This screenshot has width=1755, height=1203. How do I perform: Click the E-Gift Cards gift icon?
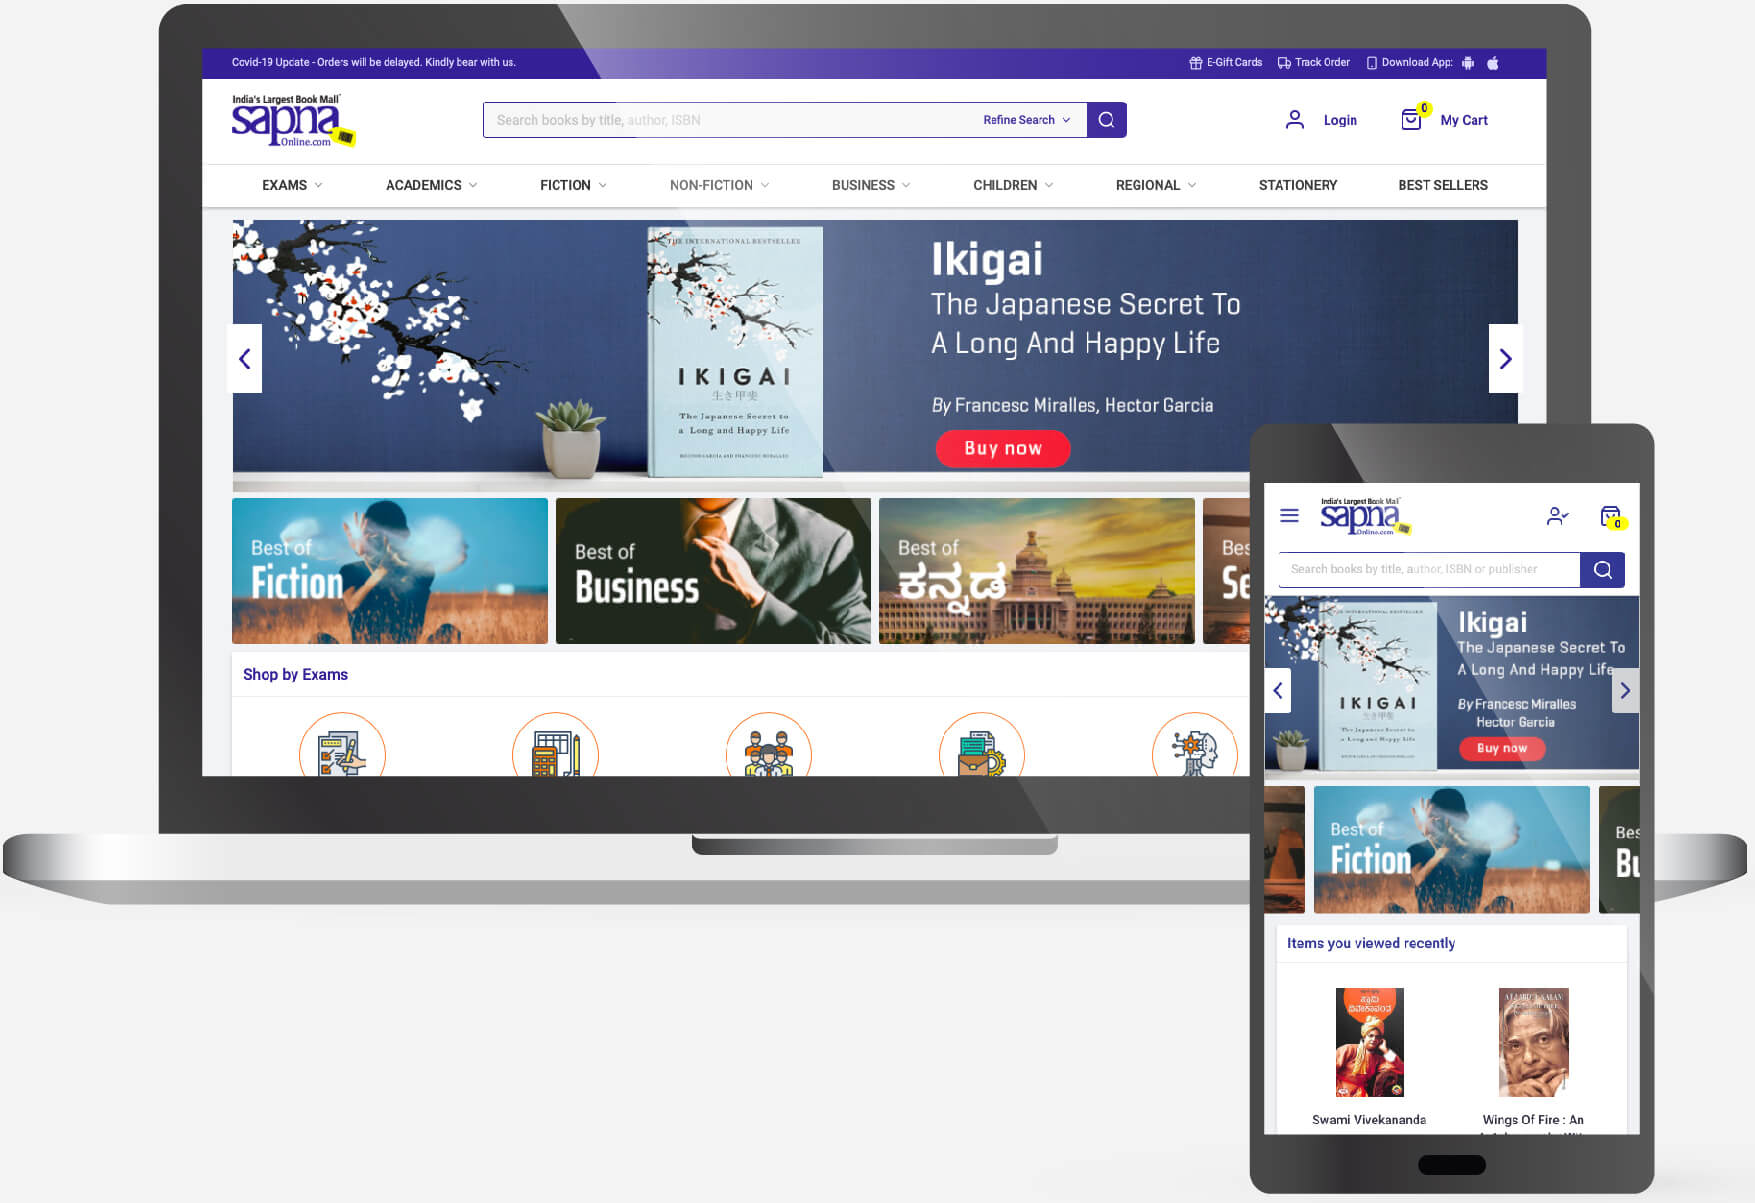click(x=1195, y=63)
